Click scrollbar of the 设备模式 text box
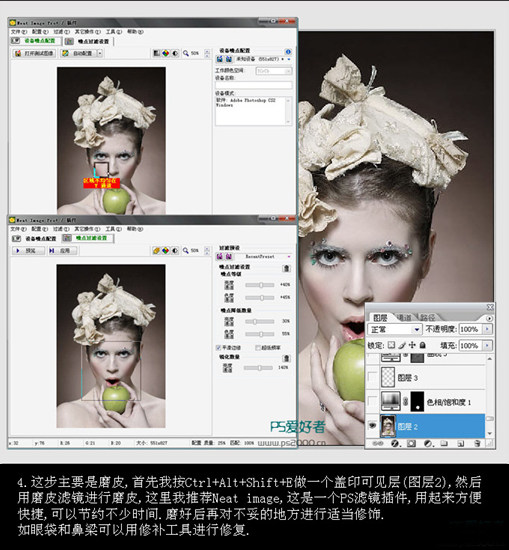The image size is (509, 550). click(x=288, y=111)
